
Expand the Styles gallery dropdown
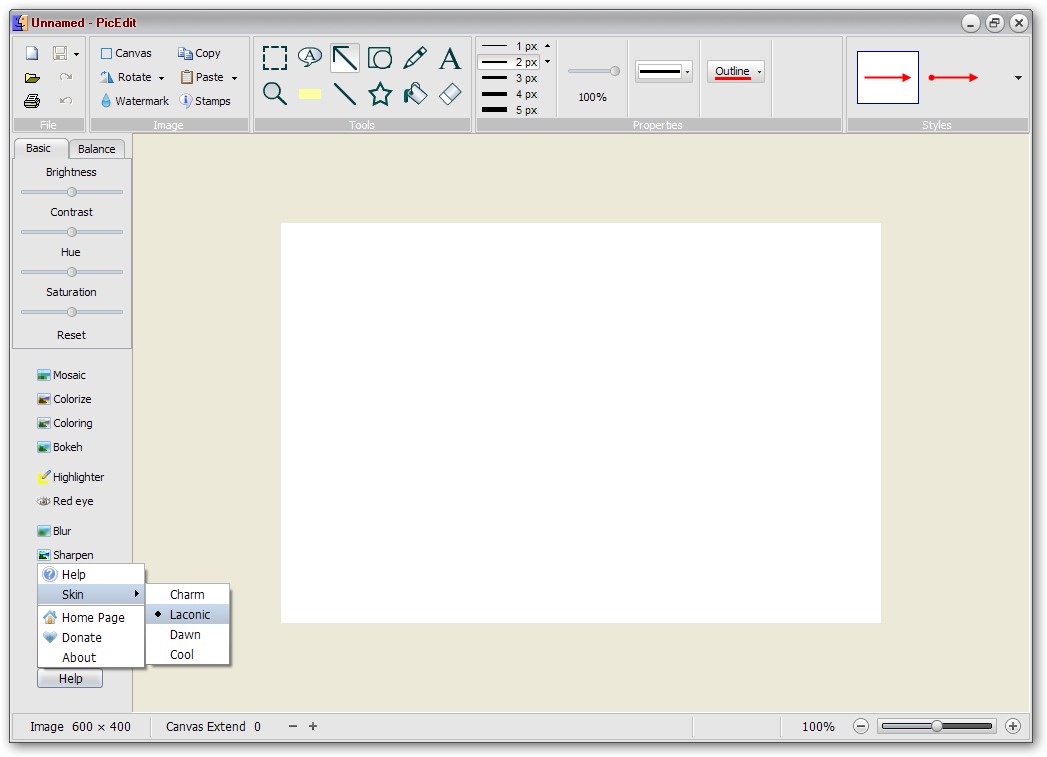1018,78
